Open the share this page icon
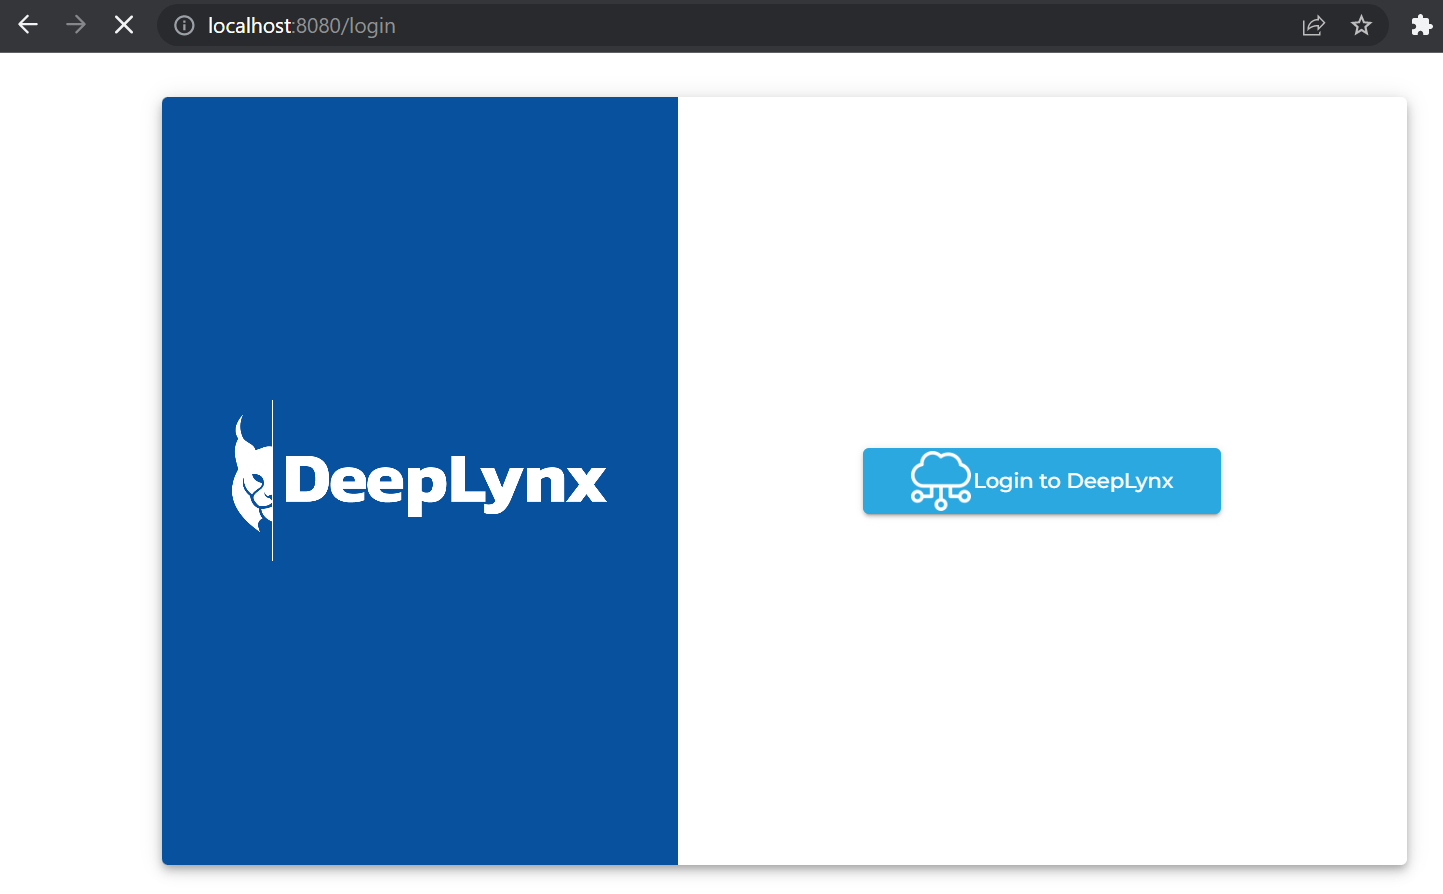 (x=1313, y=26)
